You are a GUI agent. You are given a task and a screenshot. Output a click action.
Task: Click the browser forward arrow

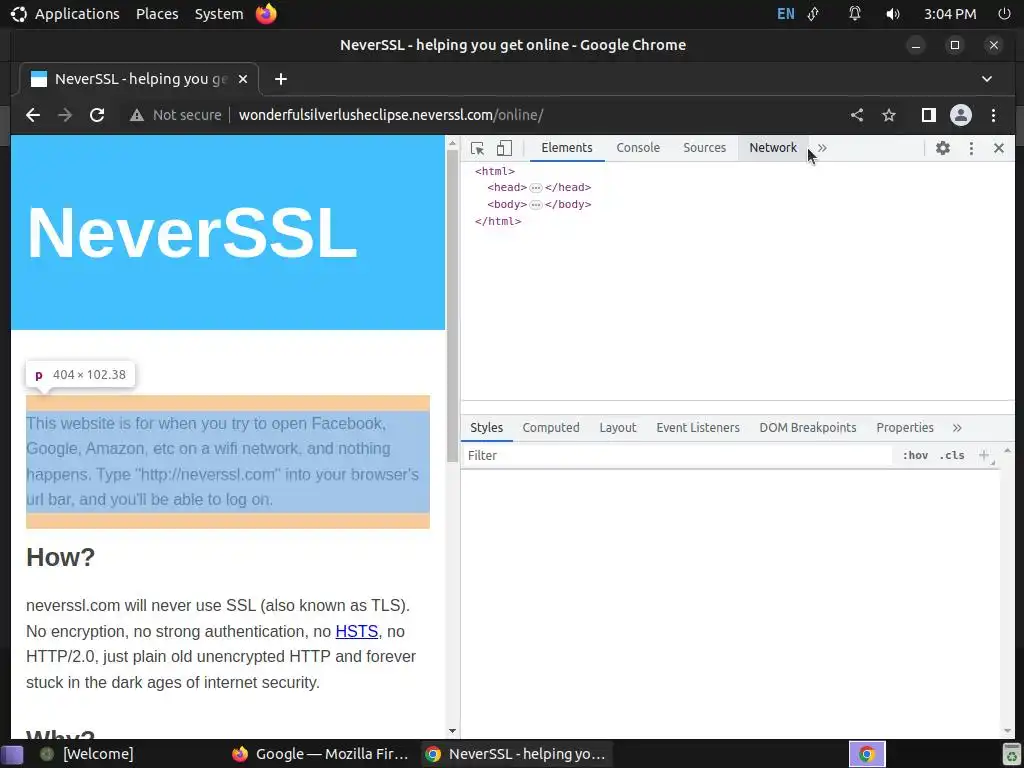click(x=65, y=116)
